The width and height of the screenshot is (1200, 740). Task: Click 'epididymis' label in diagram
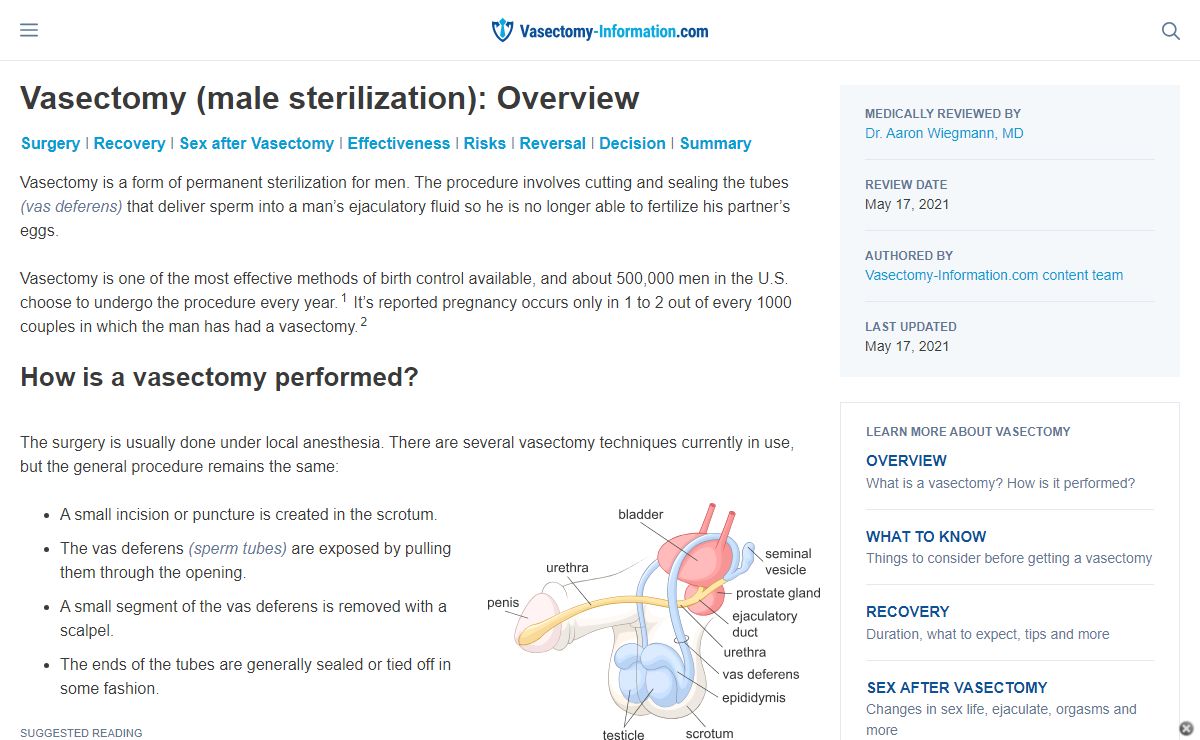pyautogui.click(x=754, y=698)
